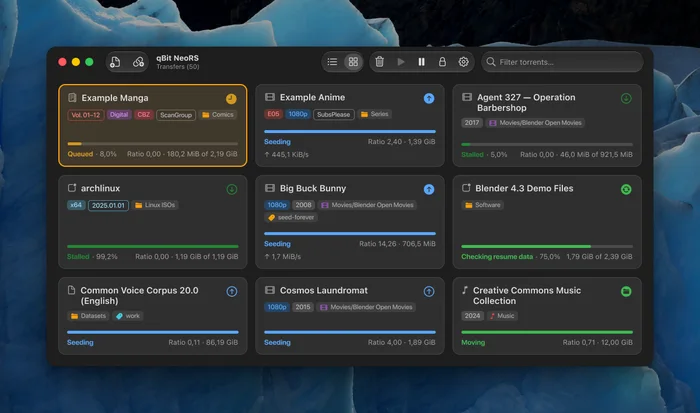Click the Filter torrents search field
Viewport: 700px width, 413px height.
562,62
